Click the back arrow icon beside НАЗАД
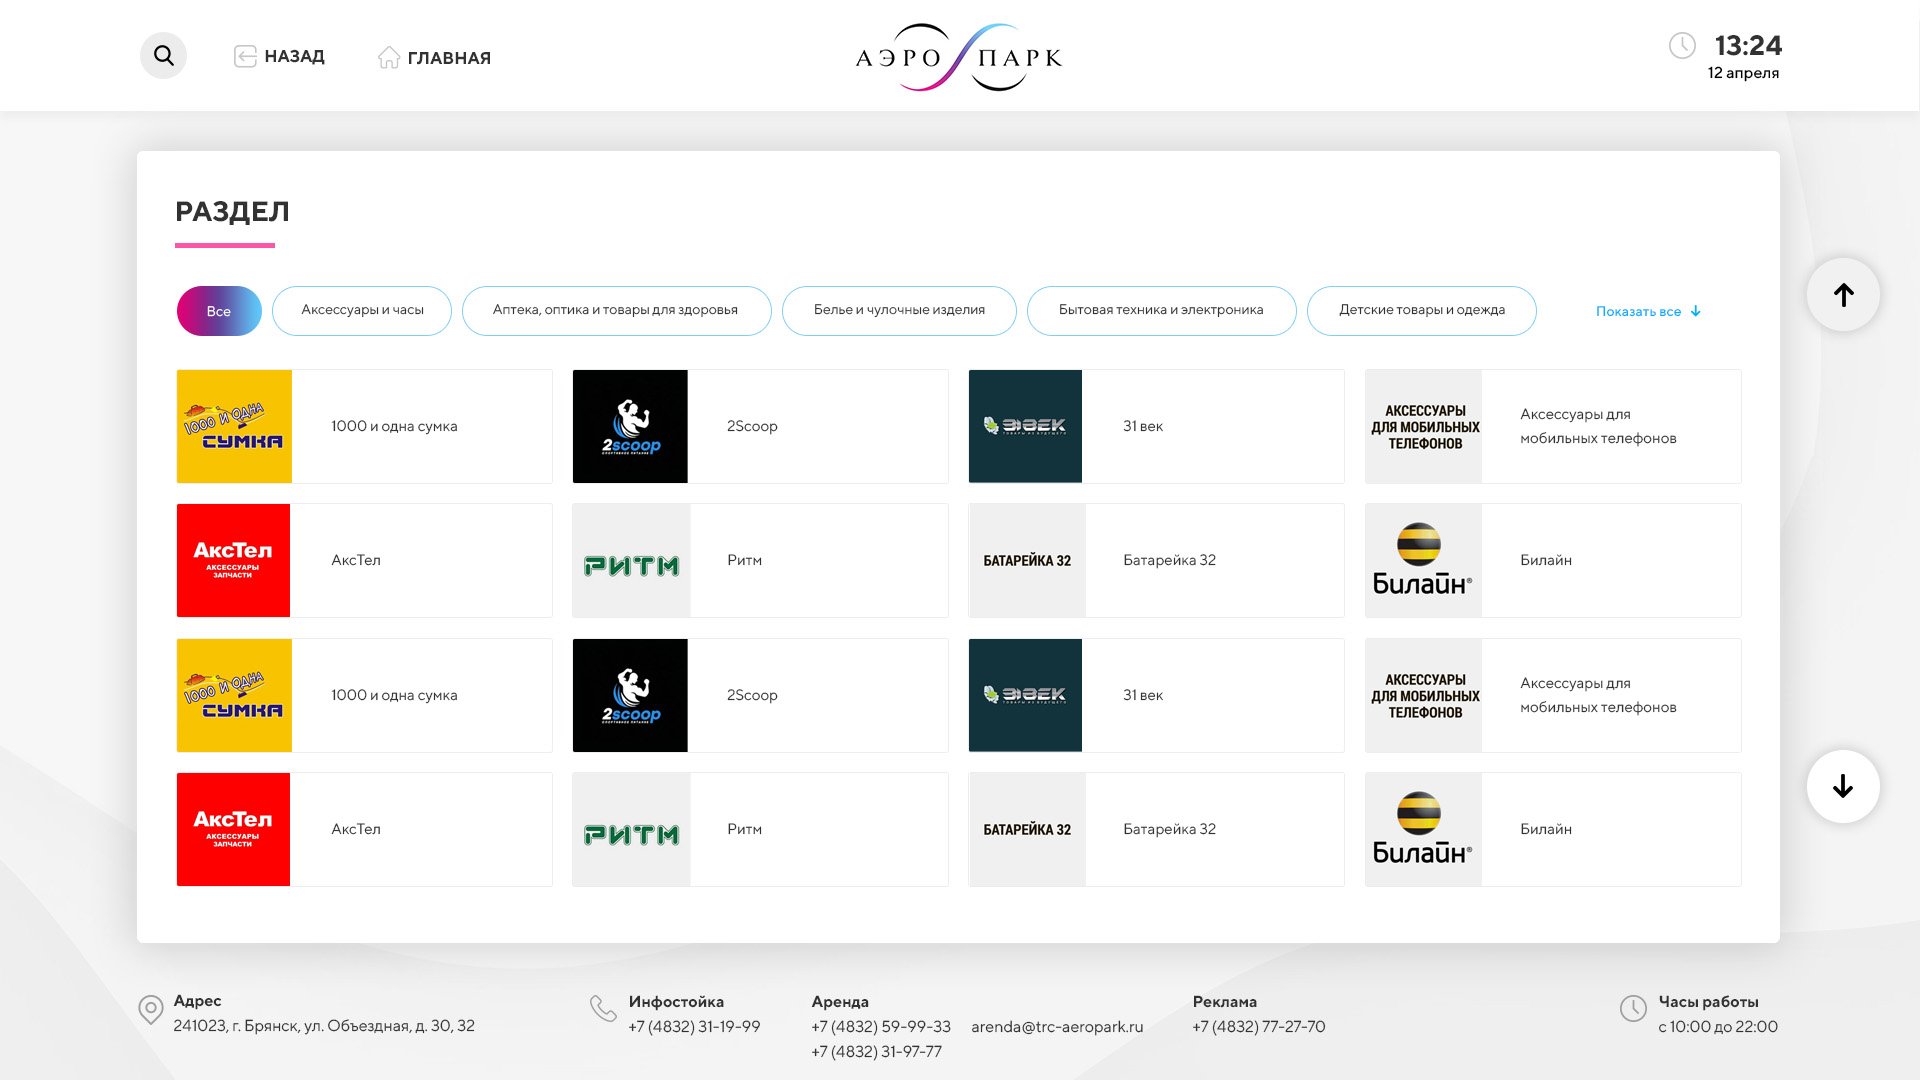Viewport: 1920px width, 1080px height. point(245,55)
